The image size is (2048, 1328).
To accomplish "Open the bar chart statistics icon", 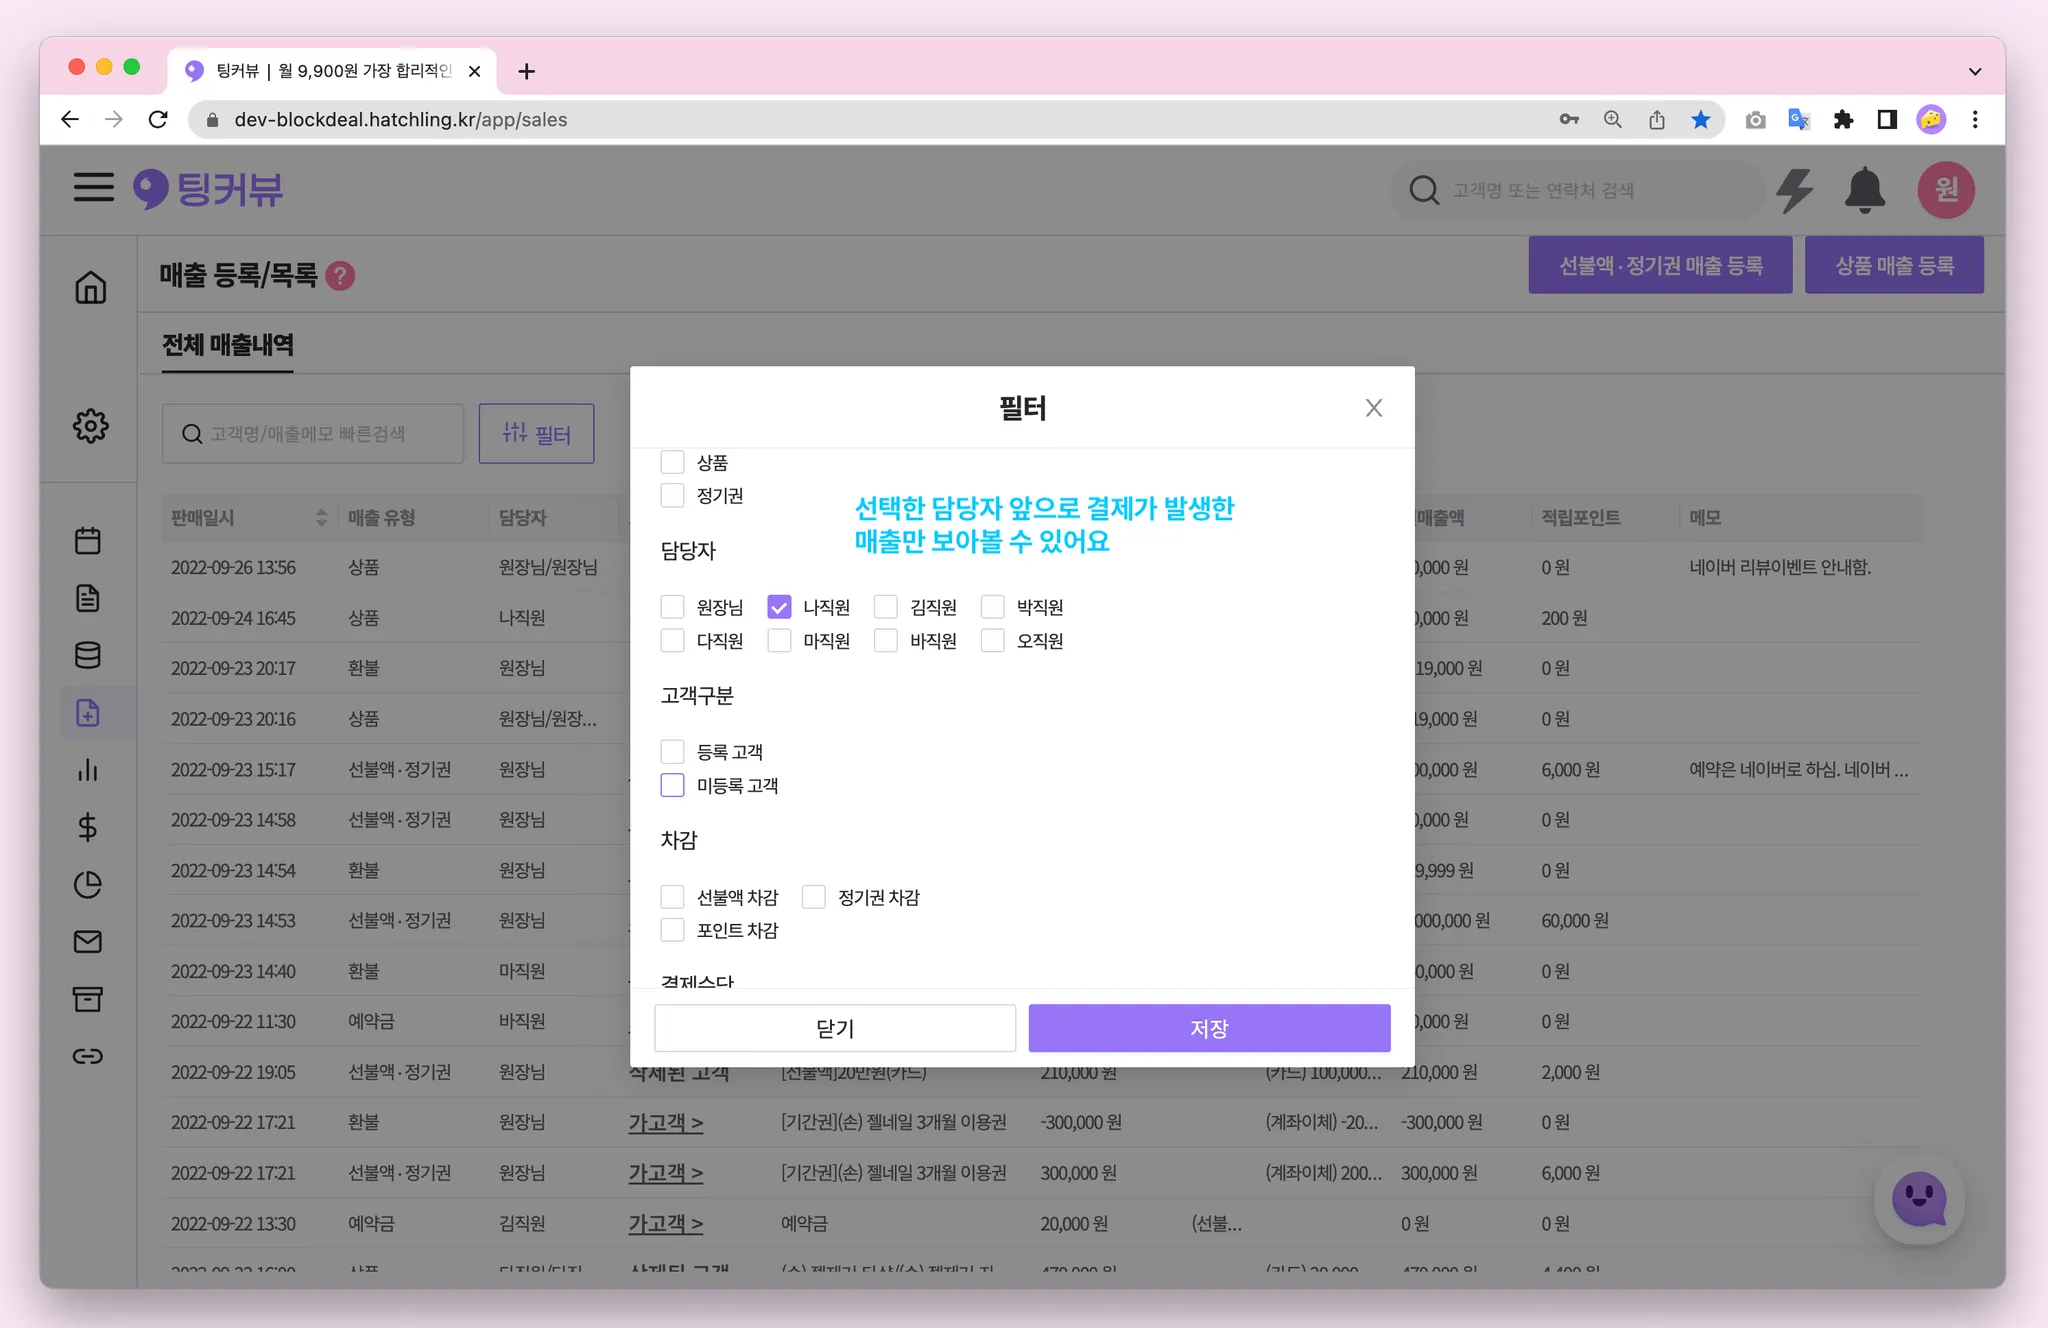I will tap(88, 770).
